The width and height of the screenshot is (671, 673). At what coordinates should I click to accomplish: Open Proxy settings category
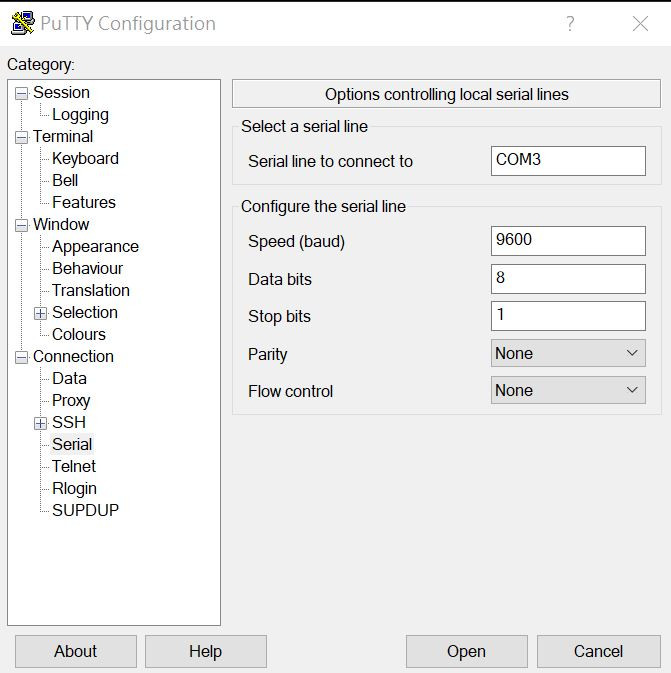(71, 401)
